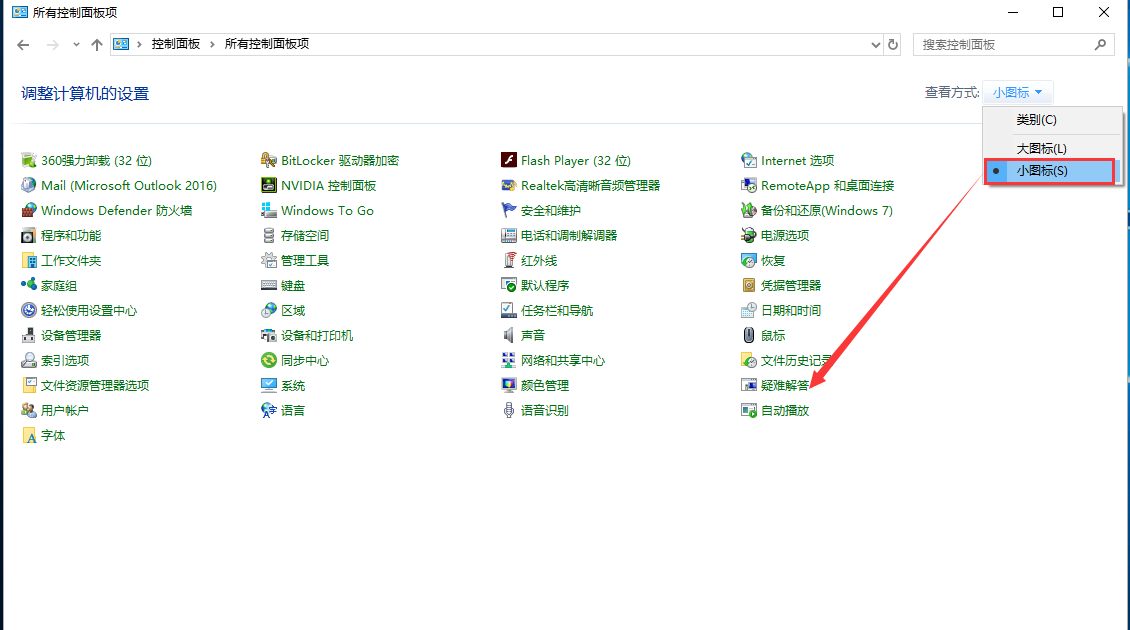Image resolution: width=1130 pixels, height=630 pixels.
Task: Open the 家庭组 icon
Action: pyautogui.click(x=29, y=285)
